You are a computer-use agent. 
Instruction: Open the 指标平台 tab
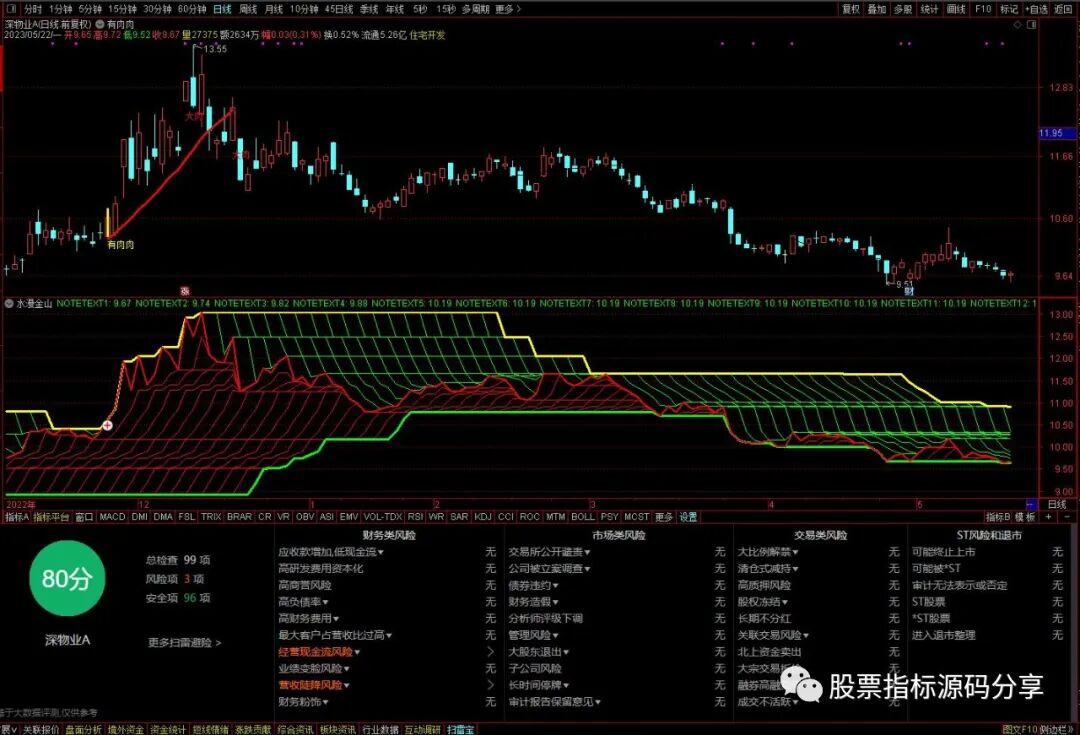(x=52, y=517)
